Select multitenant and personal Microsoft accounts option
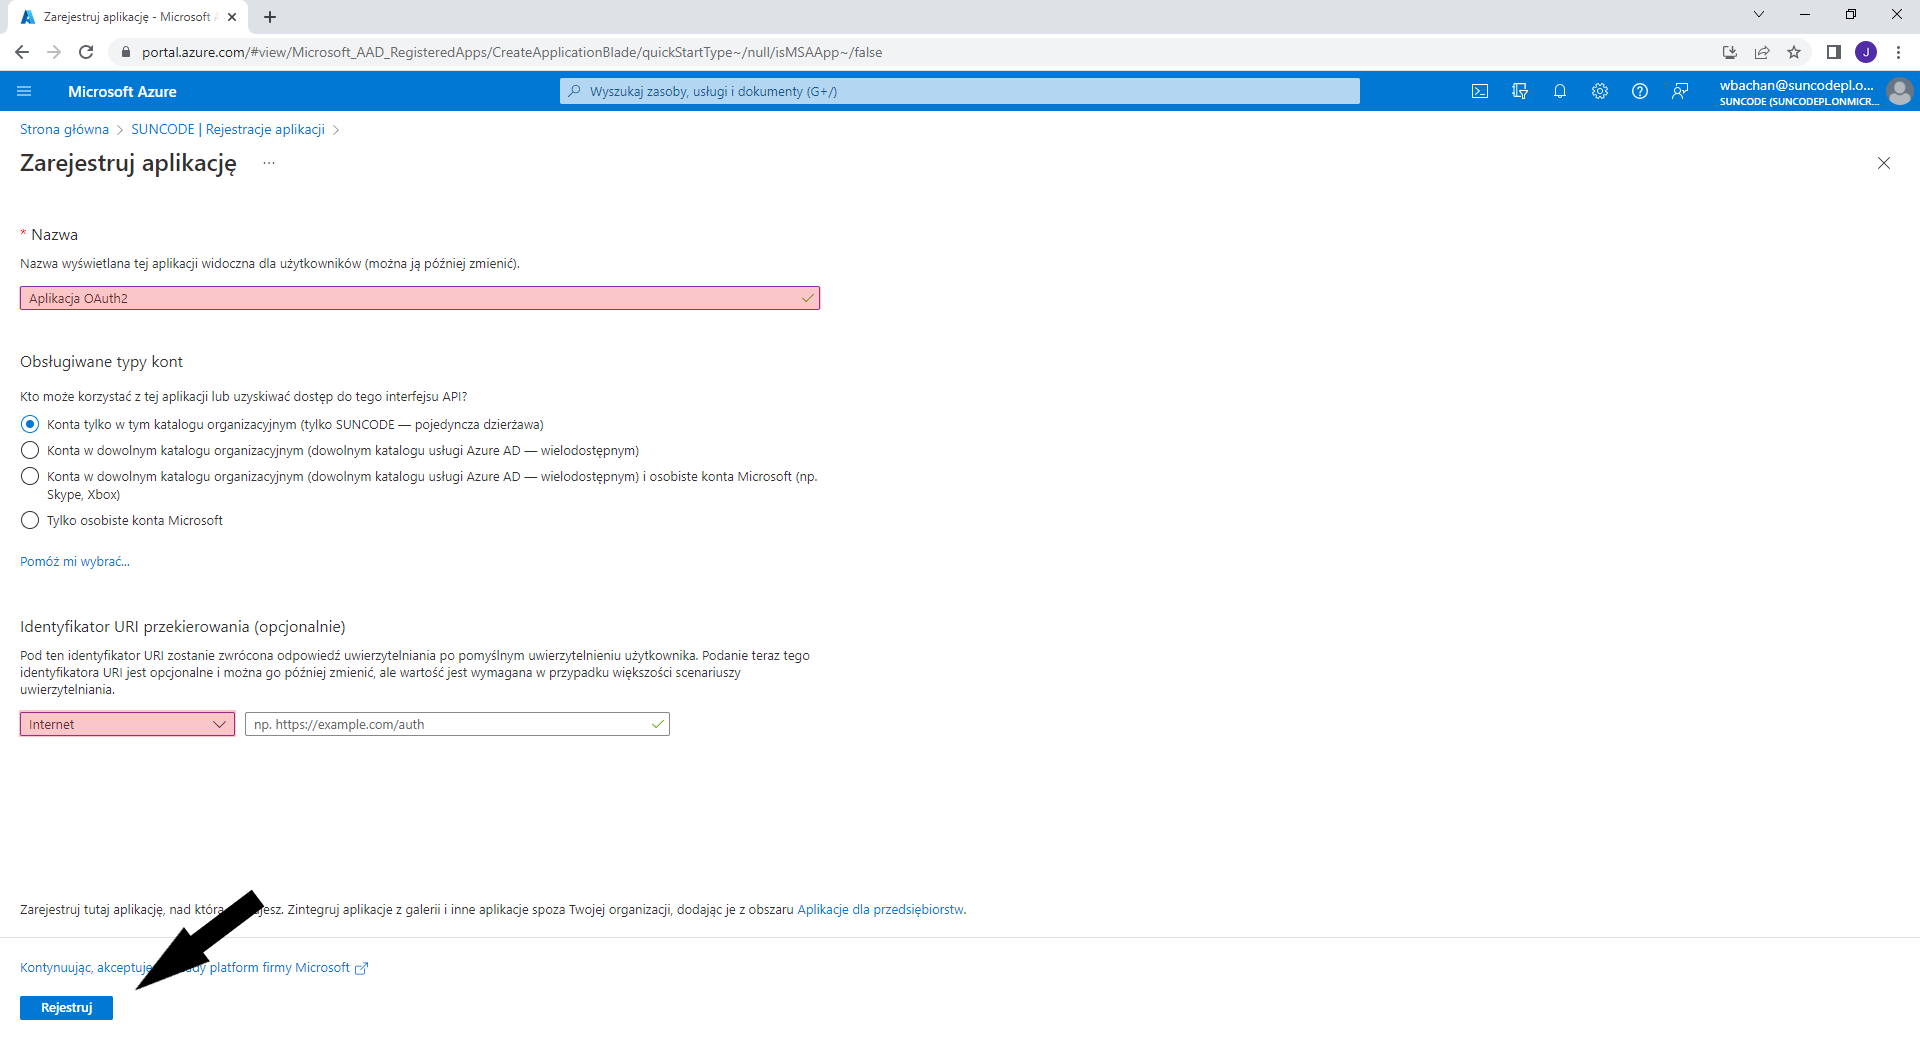The height and width of the screenshot is (1040, 1920). (30, 476)
